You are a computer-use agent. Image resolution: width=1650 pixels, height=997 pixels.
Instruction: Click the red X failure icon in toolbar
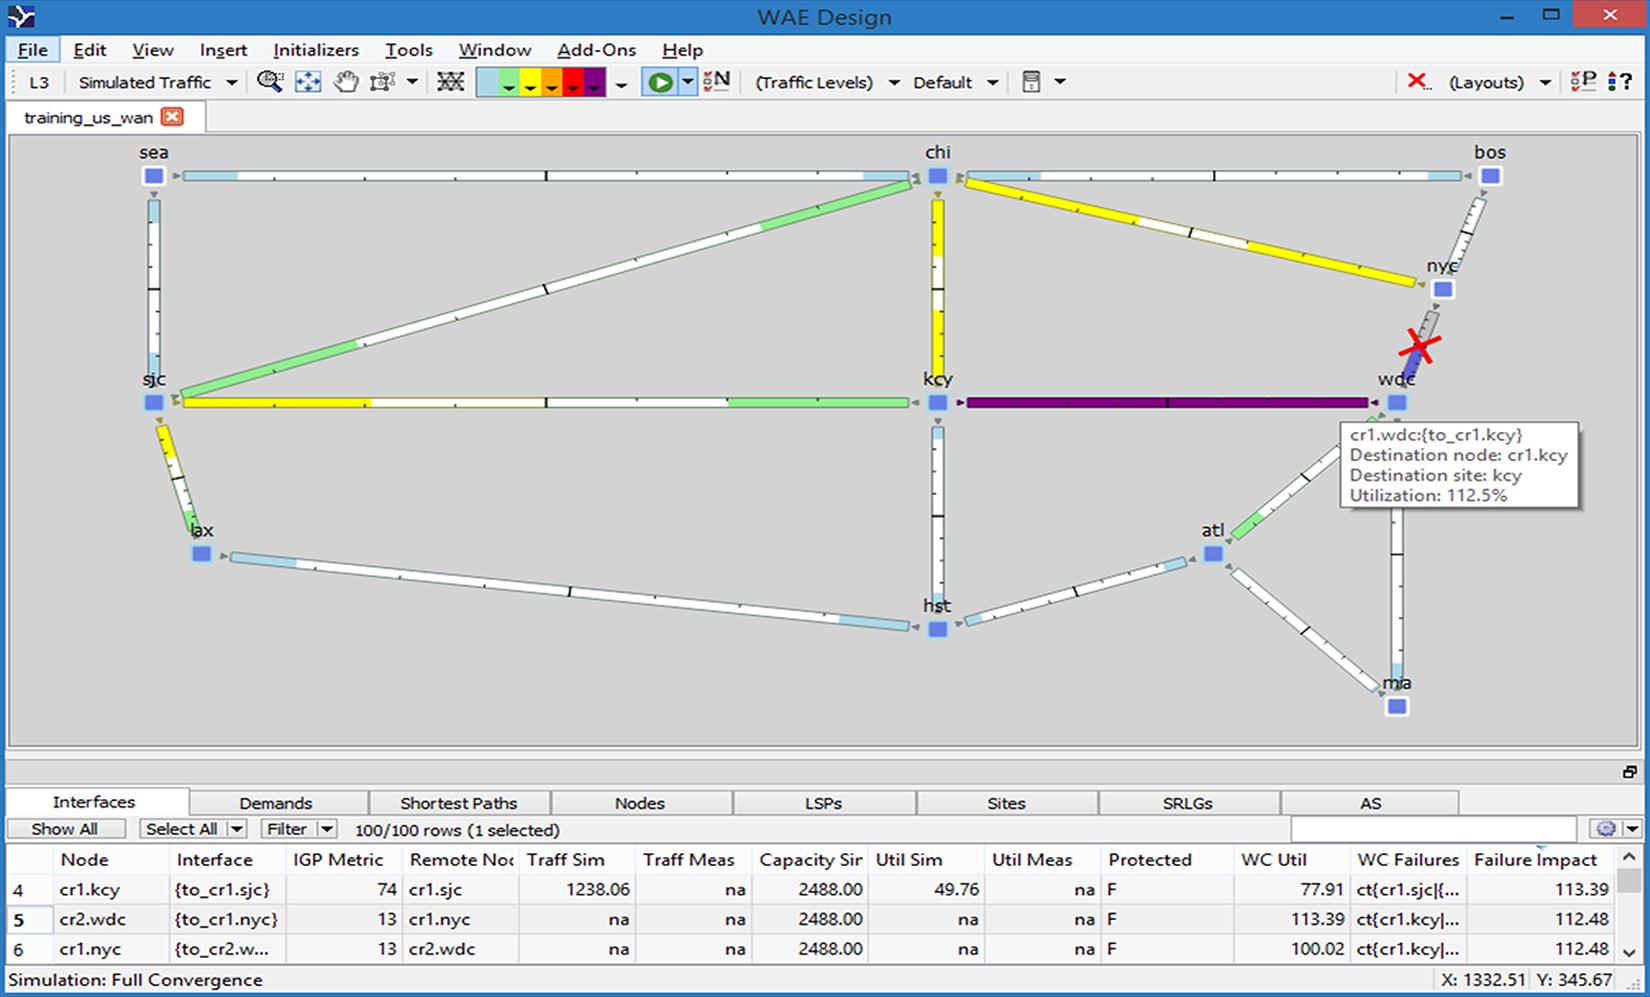1417,82
